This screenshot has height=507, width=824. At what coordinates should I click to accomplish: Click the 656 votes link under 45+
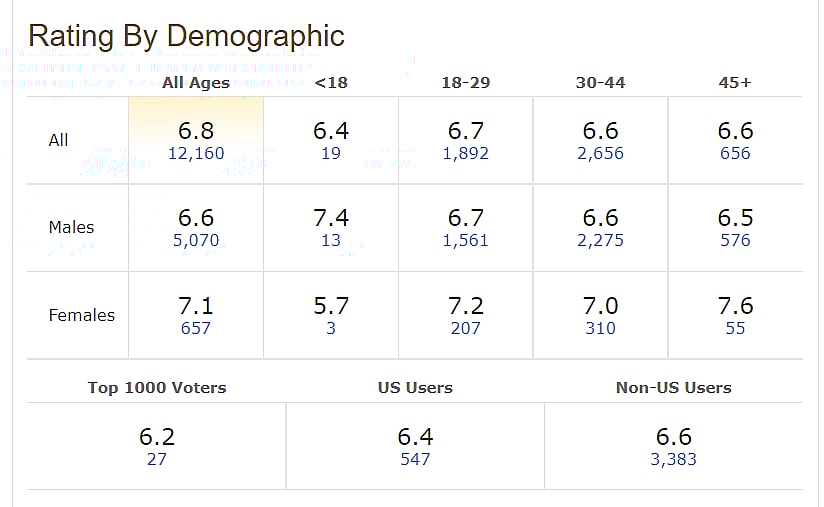point(735,154)
